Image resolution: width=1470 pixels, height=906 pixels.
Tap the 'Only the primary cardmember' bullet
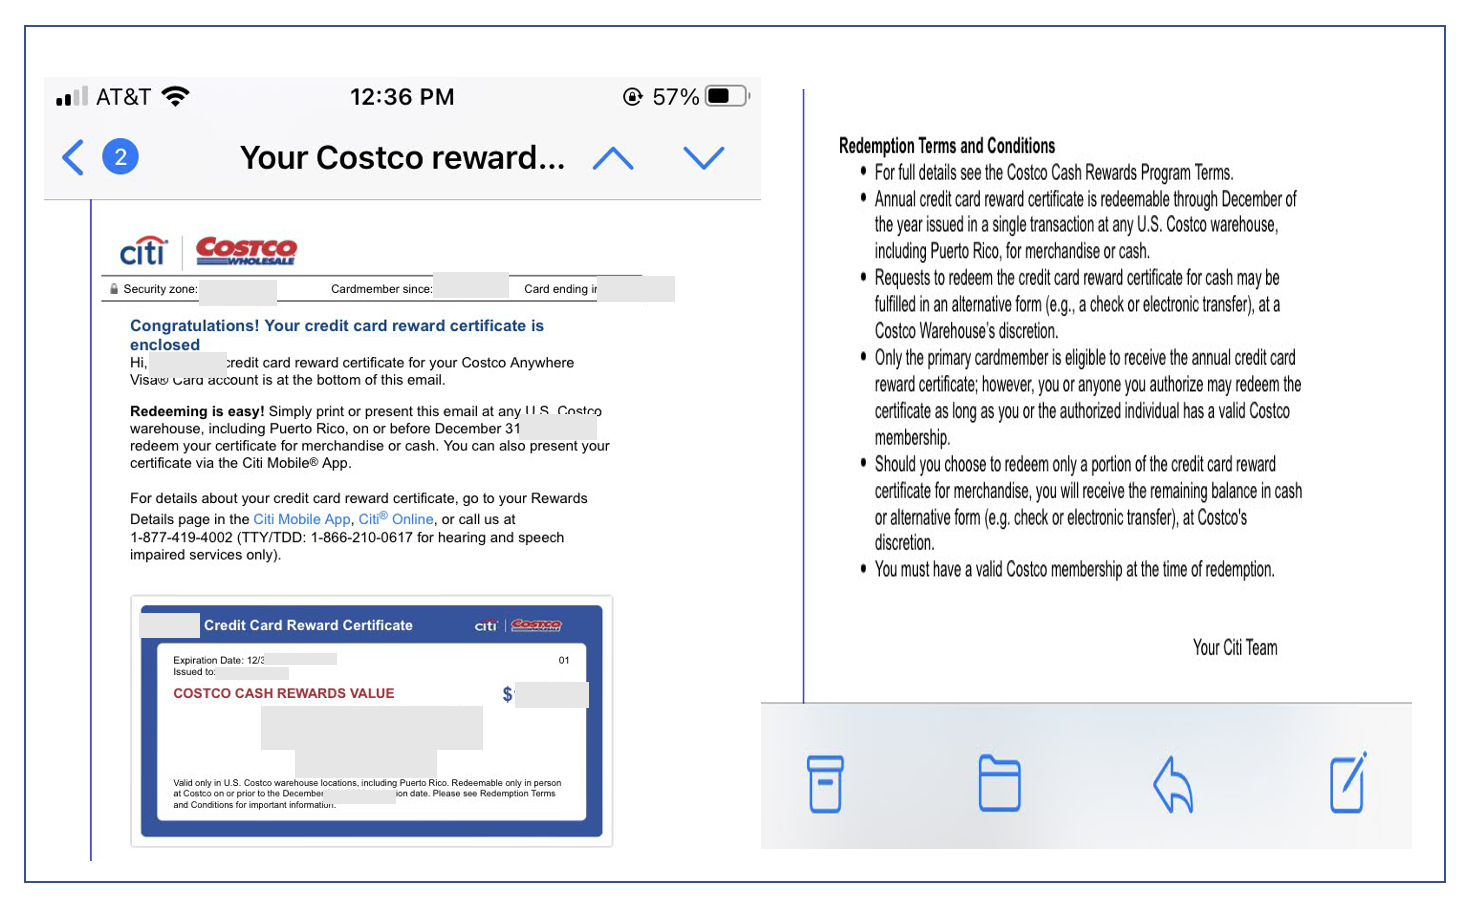(x=1088, y=398)
